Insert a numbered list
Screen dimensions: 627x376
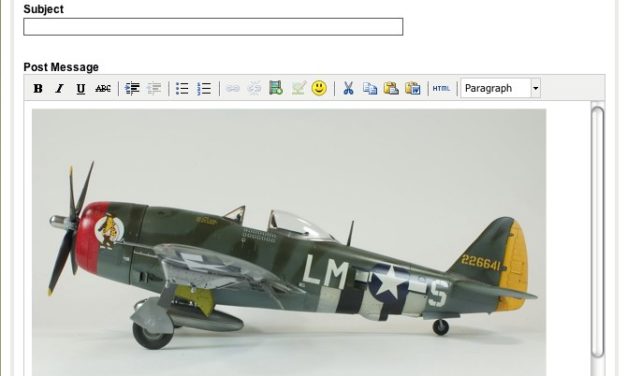tap(204, 88)
